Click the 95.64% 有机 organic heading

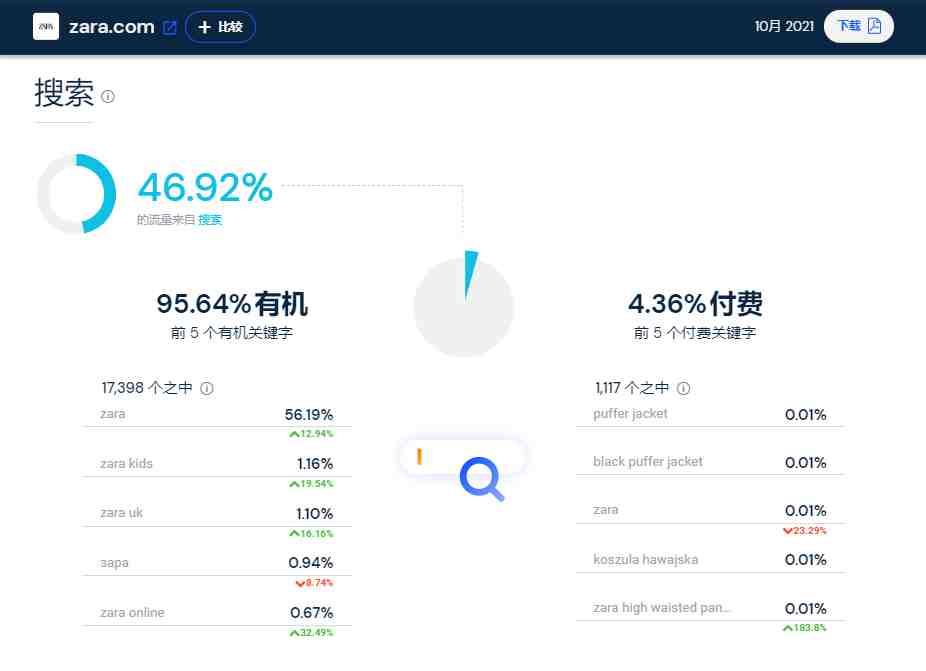232,304
